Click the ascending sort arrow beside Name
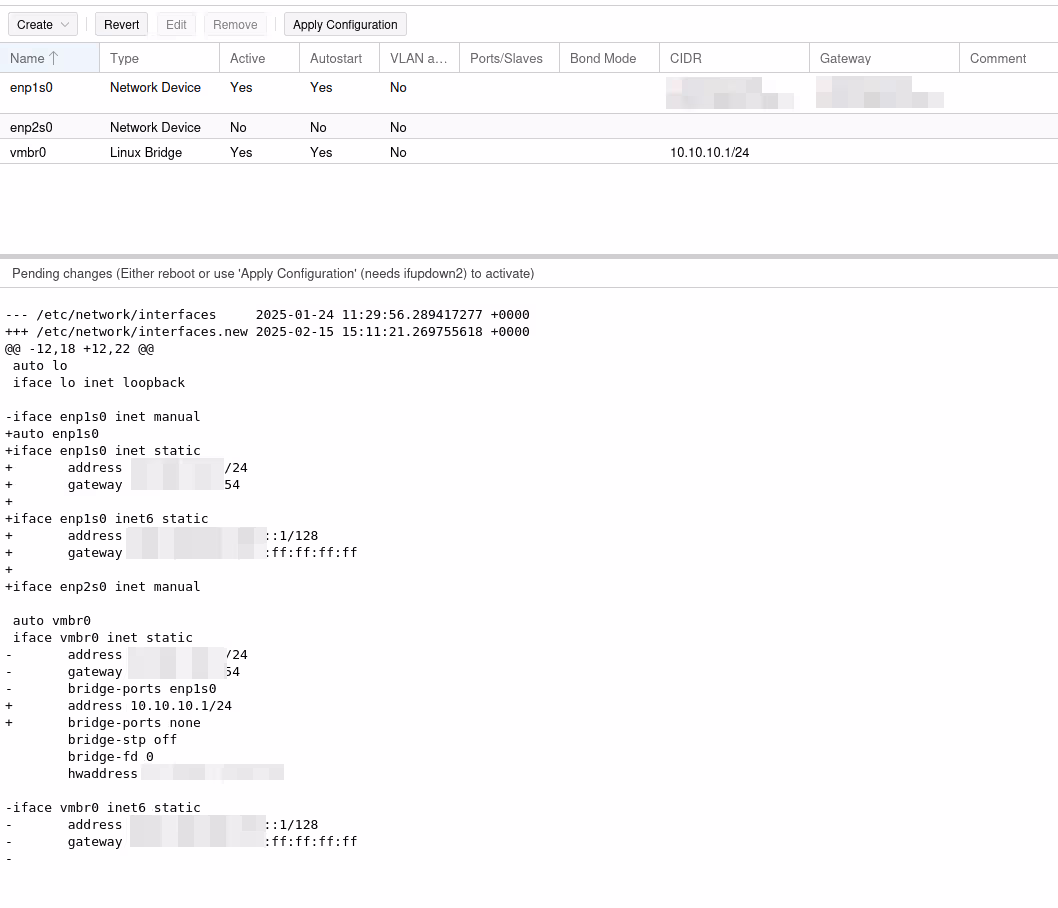 (54, 58)
